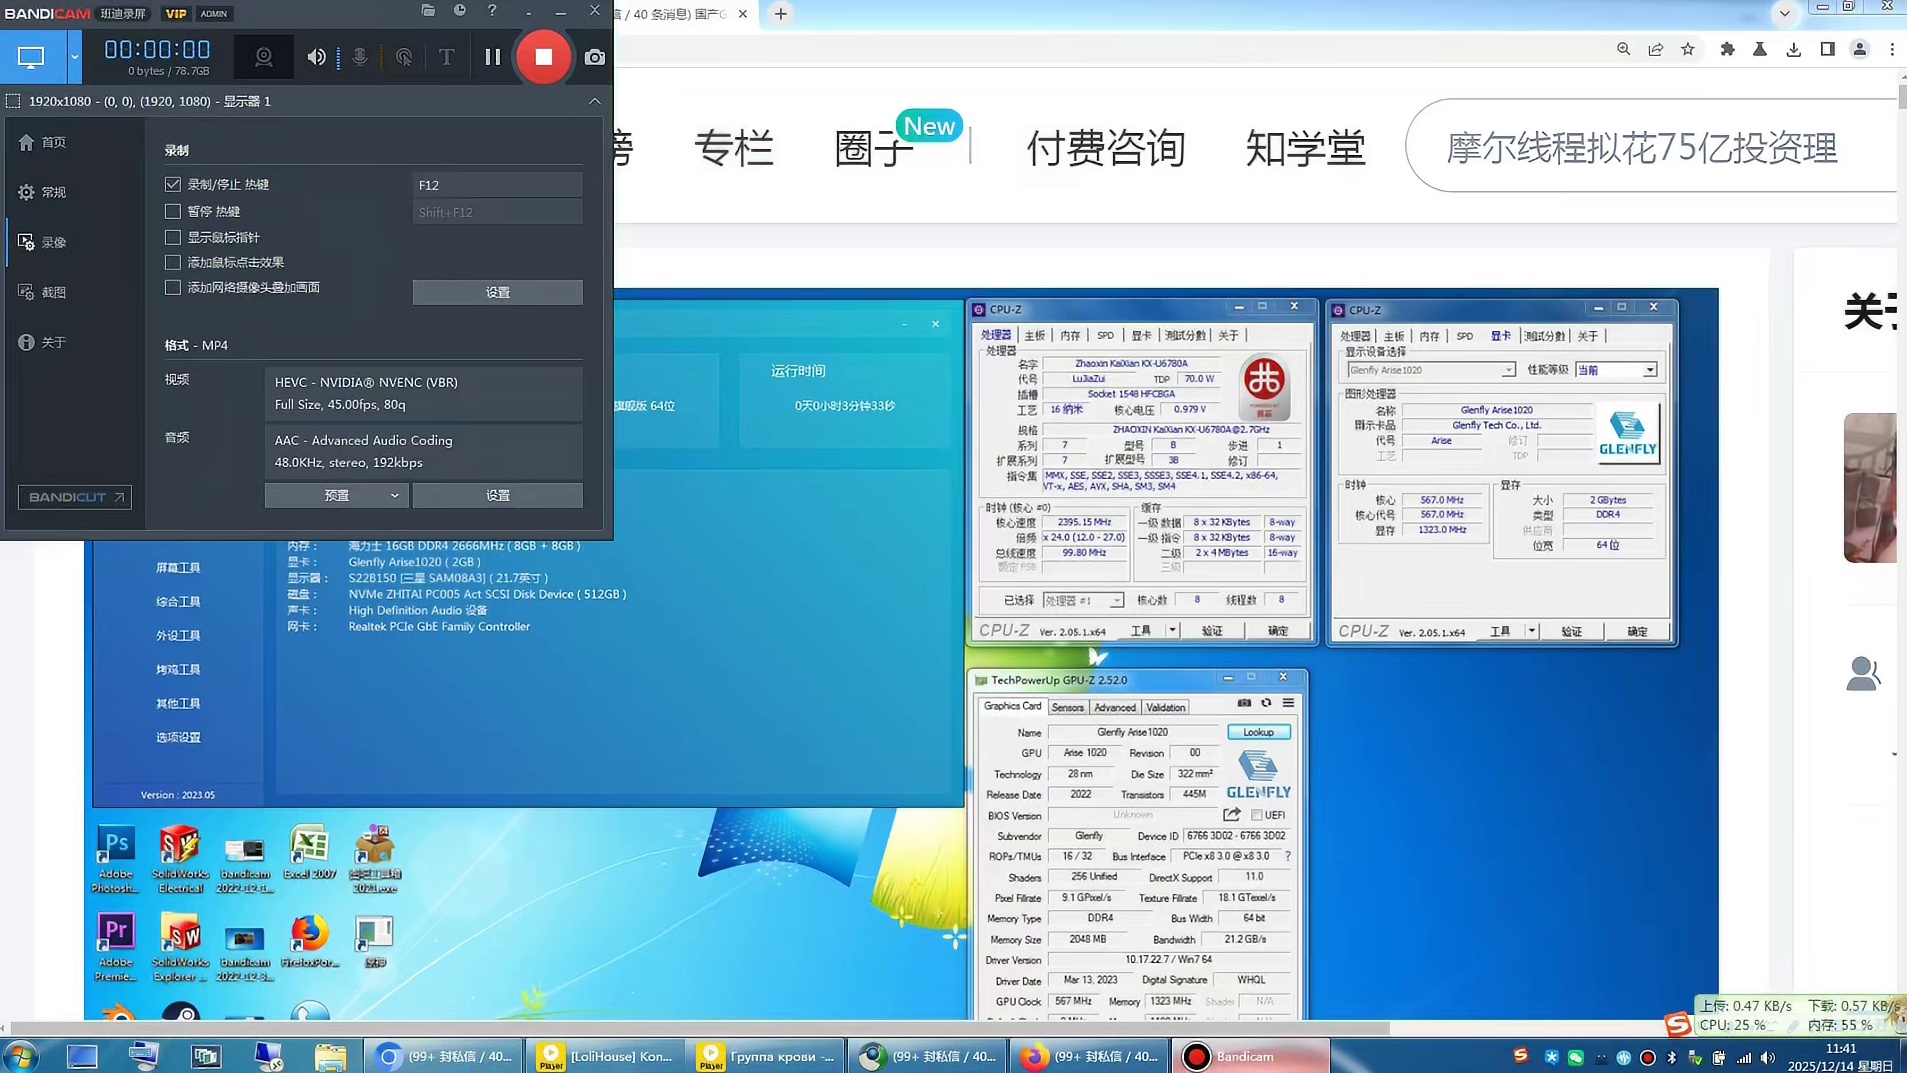The height and width of the screenshot is (1073, 1907).
Task: Enable the show mouse cursor checkbox
Action: 173,237
